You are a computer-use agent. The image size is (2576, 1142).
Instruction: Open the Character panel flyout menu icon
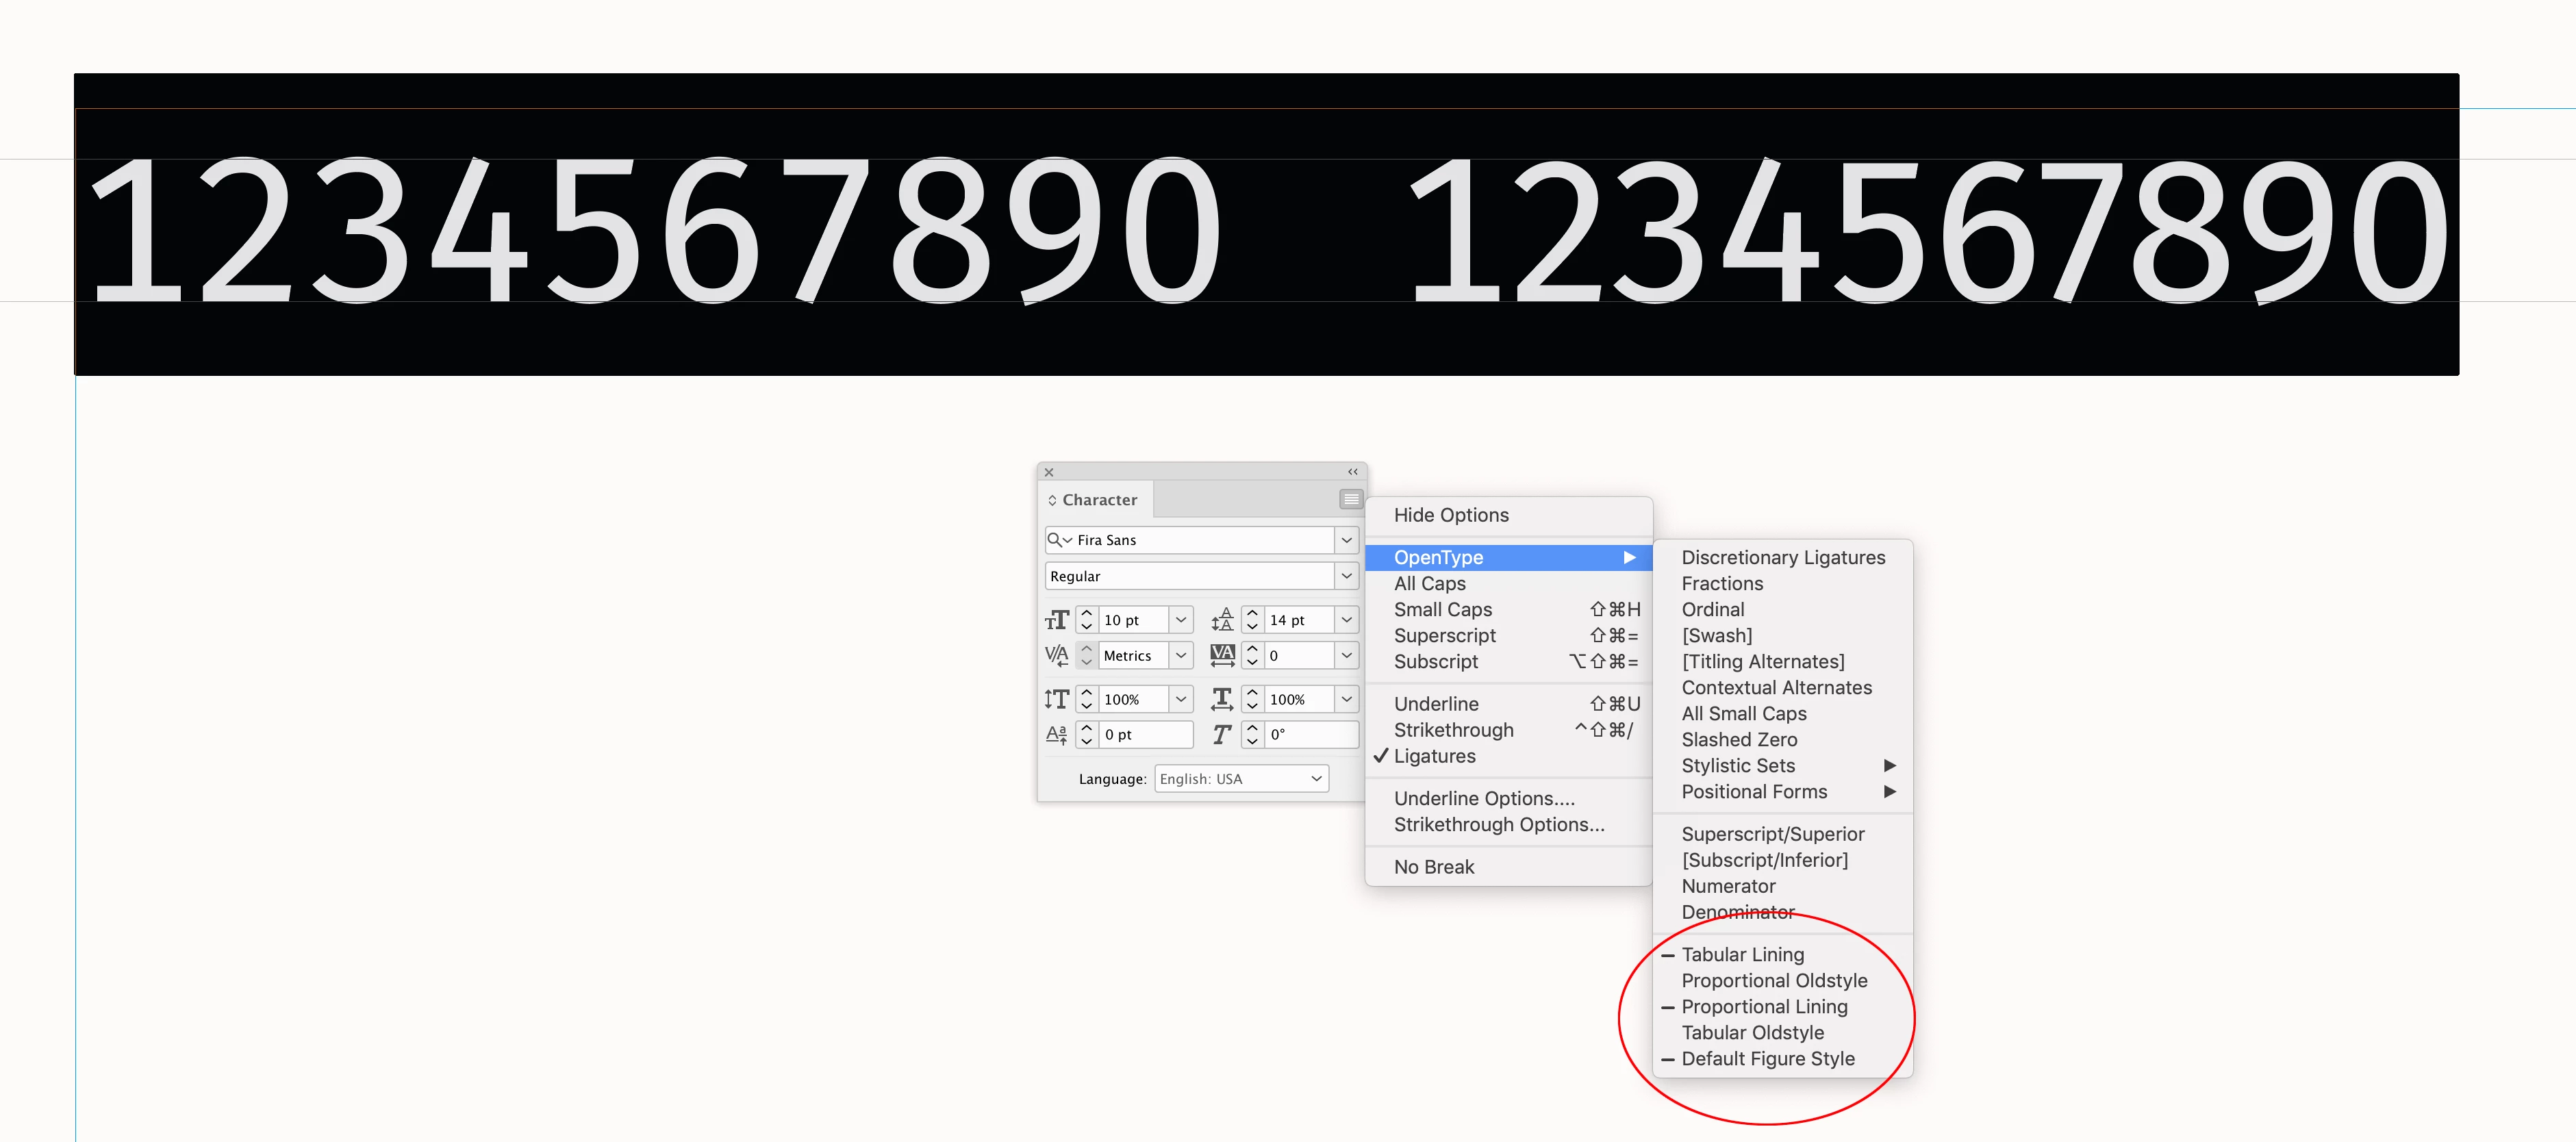(x=1350, y=499)
